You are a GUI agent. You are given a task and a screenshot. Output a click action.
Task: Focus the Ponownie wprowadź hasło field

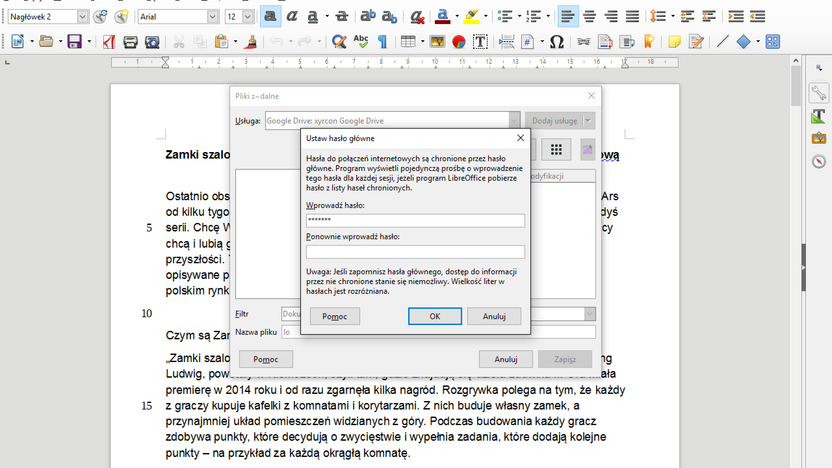pyautogui.click(x=415, y=252)
